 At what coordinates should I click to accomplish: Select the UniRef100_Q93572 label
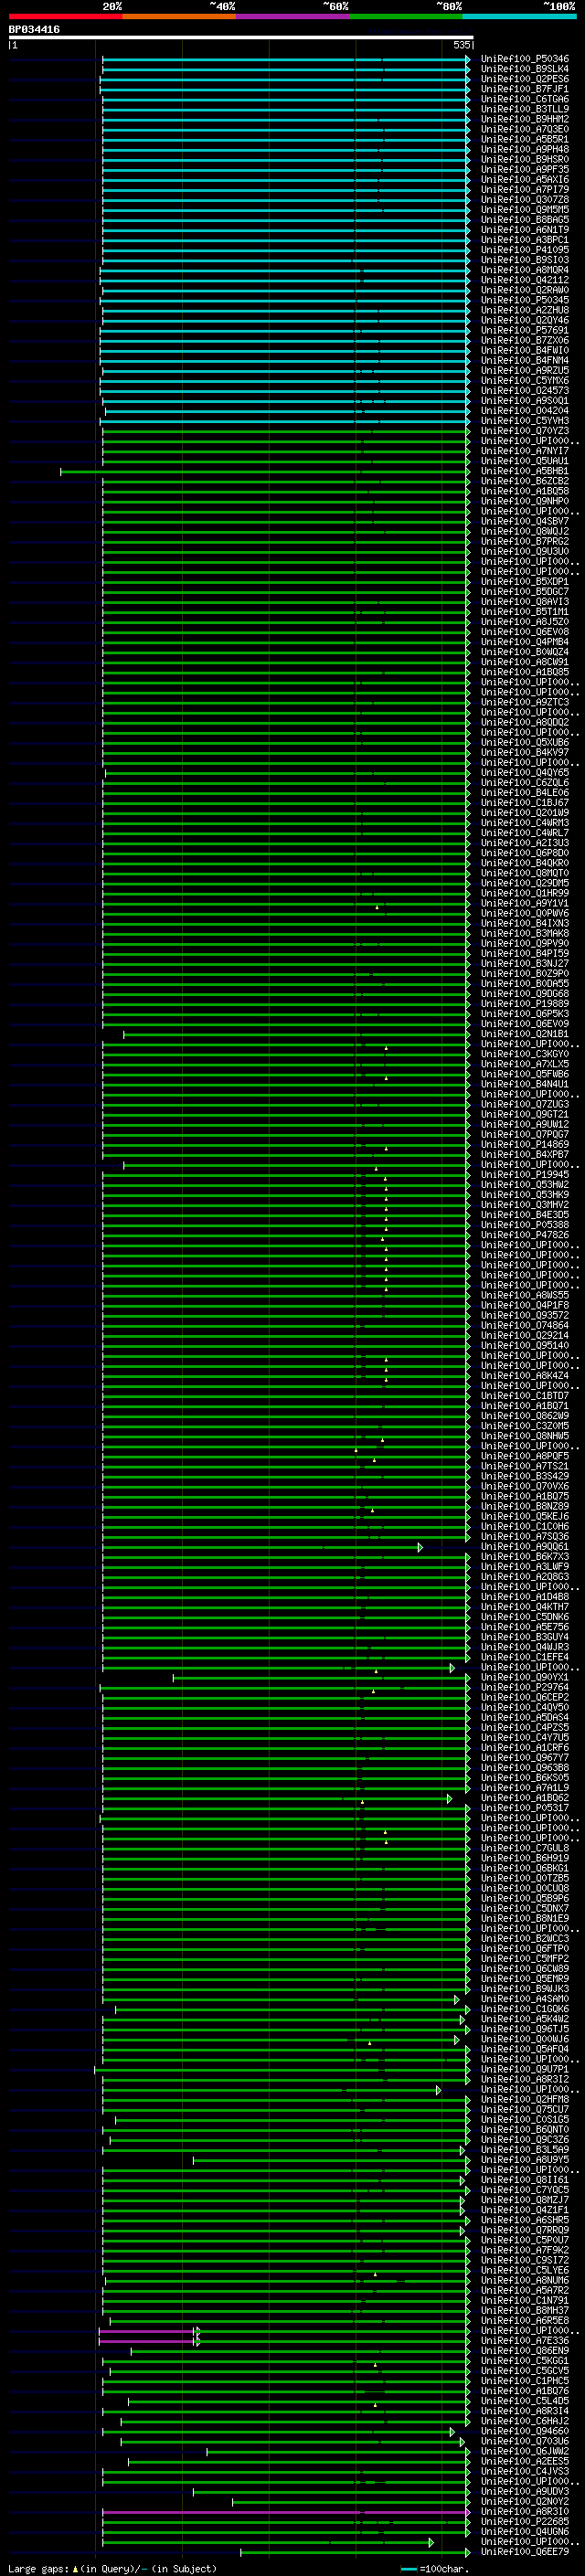(x=525, y=1316)
